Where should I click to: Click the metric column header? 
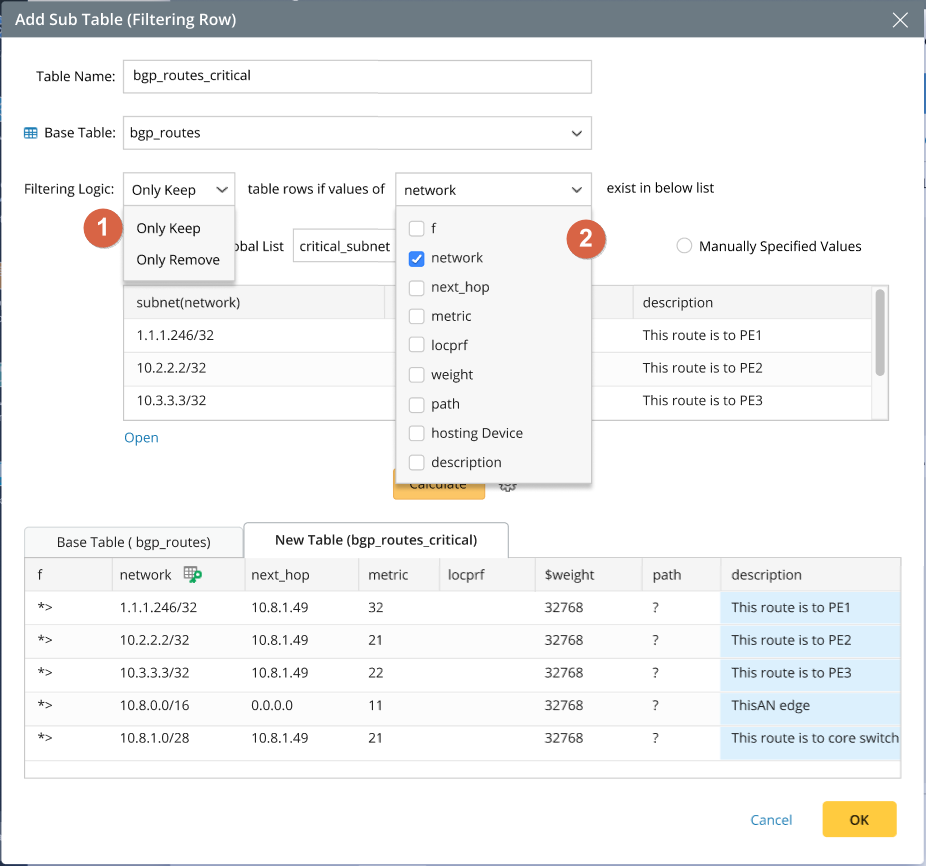coord(399,575)
